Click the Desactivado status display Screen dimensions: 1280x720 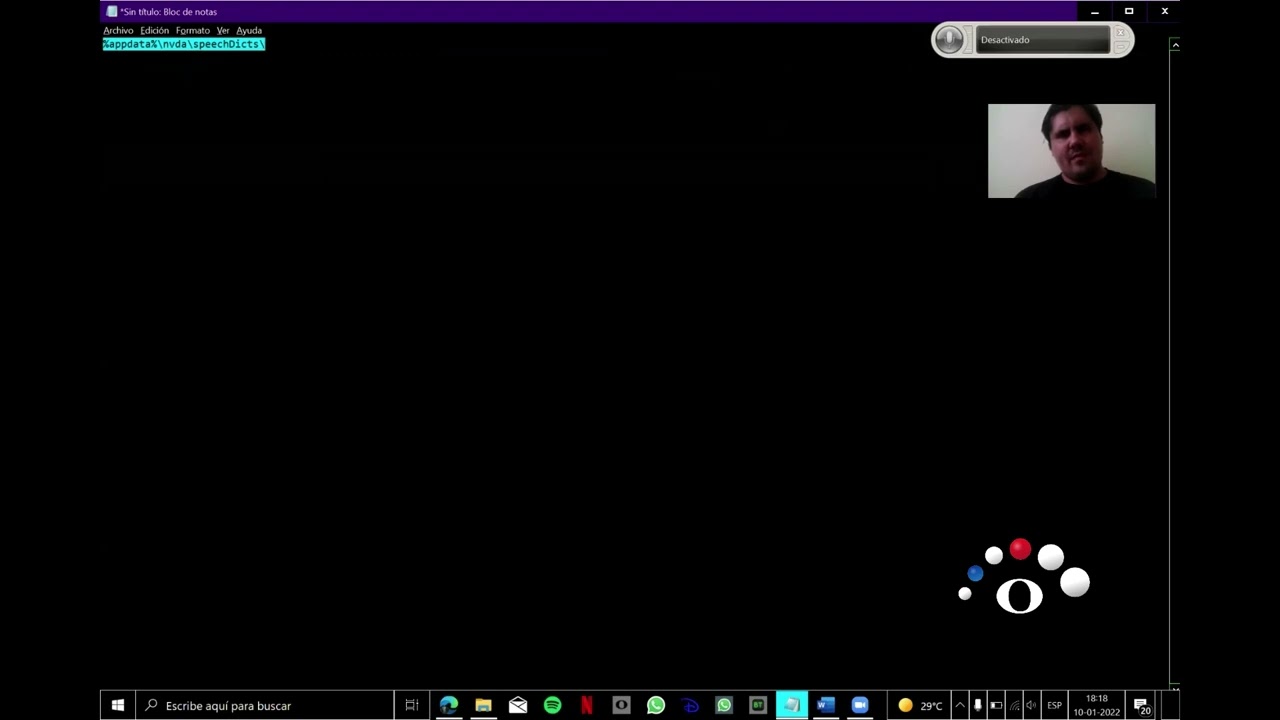click(x=1043, y=40)
